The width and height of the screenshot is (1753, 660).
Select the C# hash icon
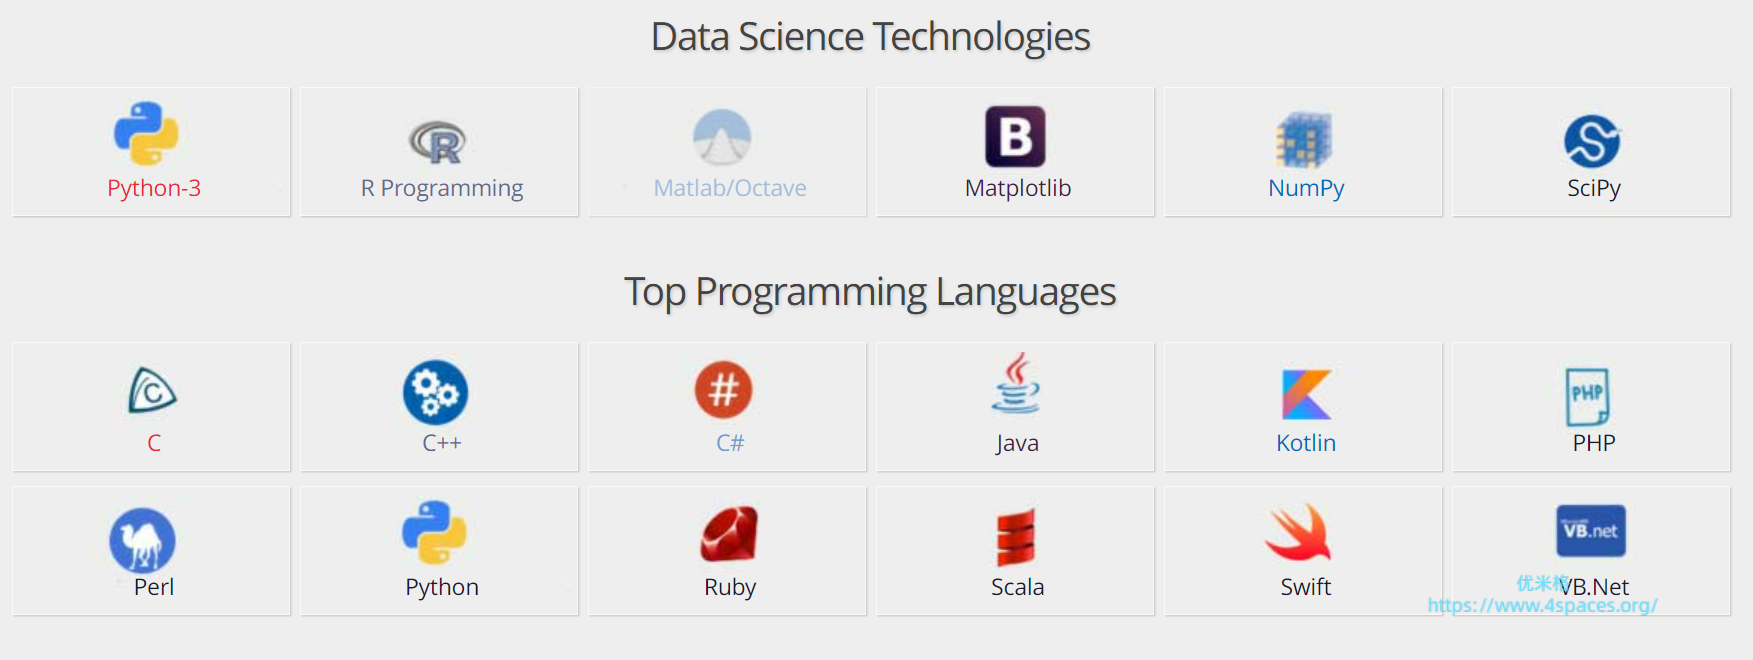(x=724, y=390)
